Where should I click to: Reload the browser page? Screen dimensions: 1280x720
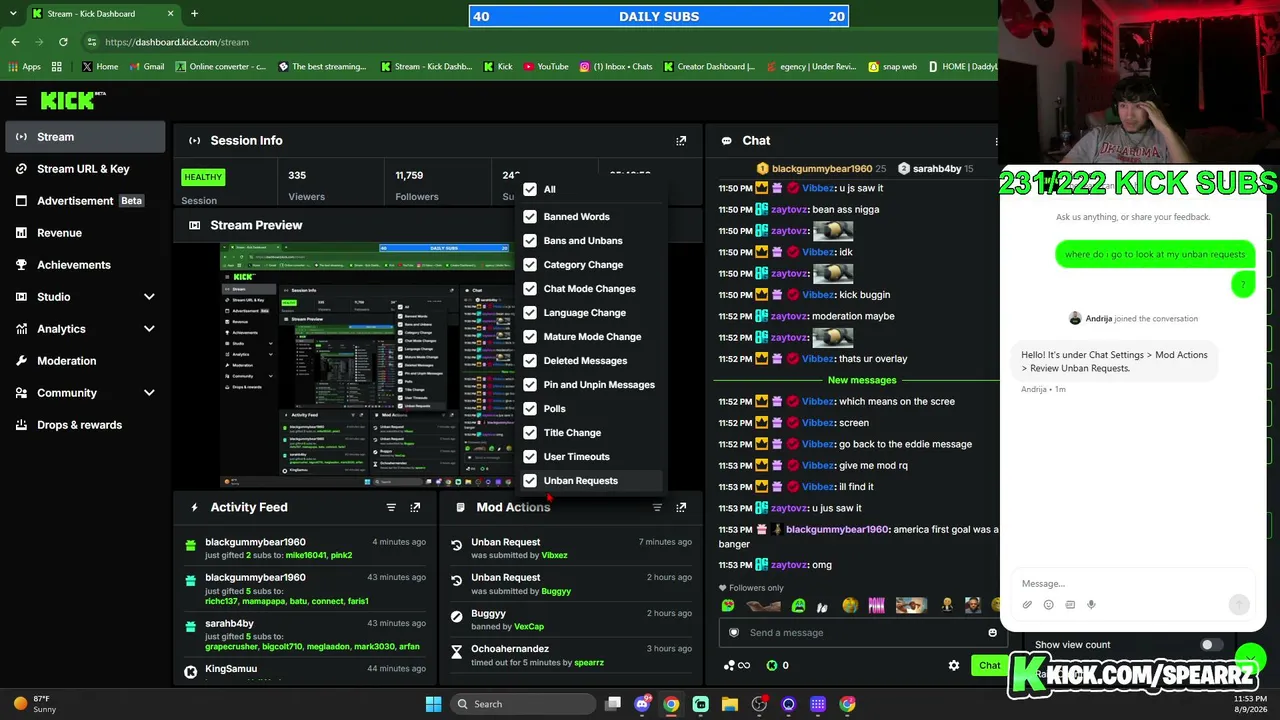click(63, 42)
